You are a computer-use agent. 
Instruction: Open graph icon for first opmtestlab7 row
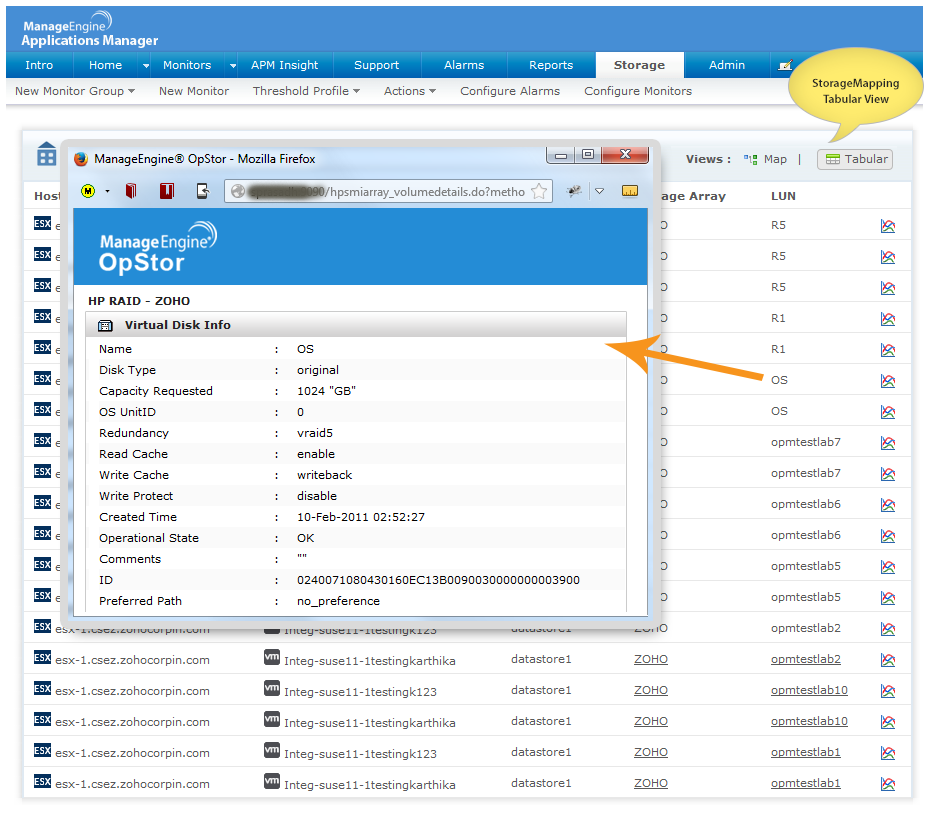pyautogui.click(x=888, y=443)
